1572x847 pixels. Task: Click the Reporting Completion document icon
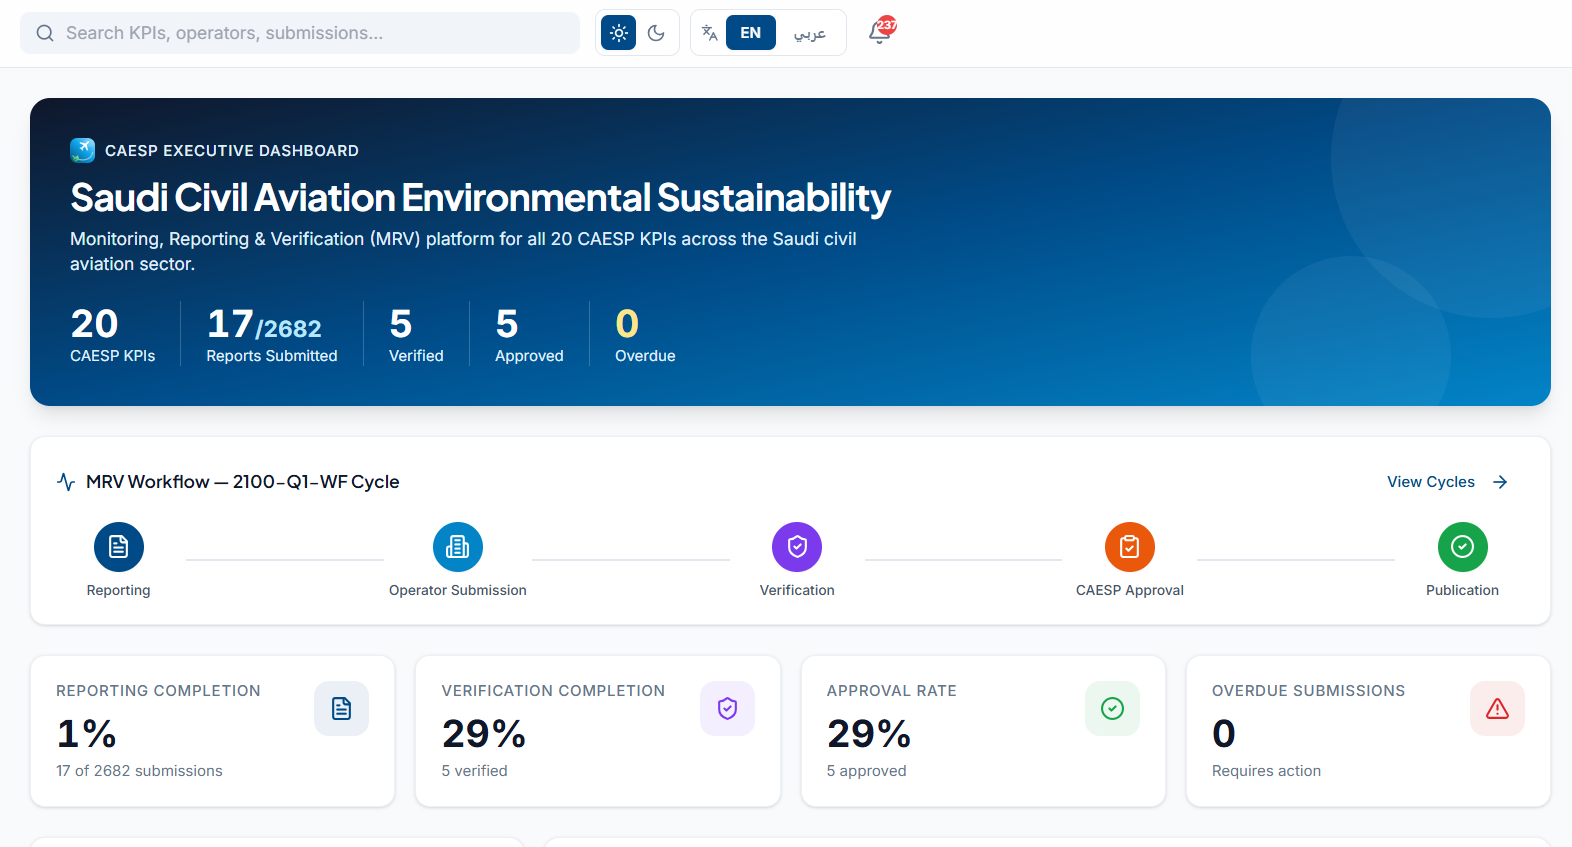click(x=342, y=709)
